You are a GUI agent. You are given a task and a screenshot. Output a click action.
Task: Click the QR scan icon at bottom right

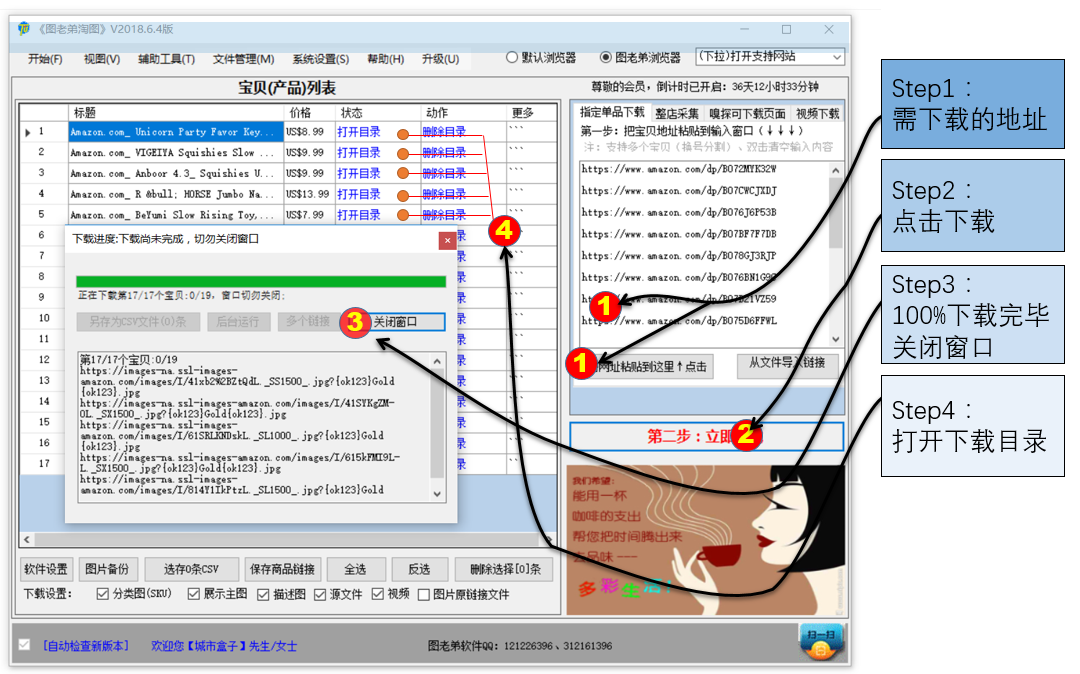(x=820, y=642)
